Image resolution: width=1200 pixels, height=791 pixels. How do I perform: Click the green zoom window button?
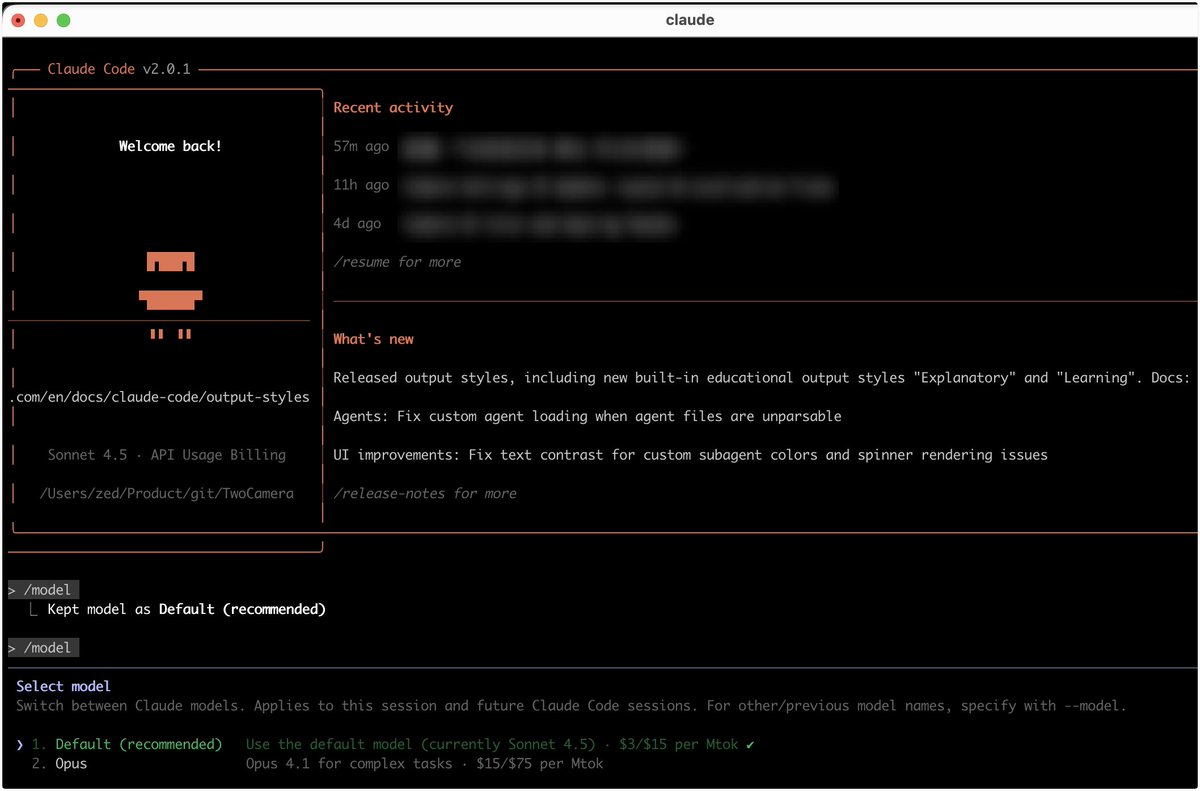coord(64,20)
